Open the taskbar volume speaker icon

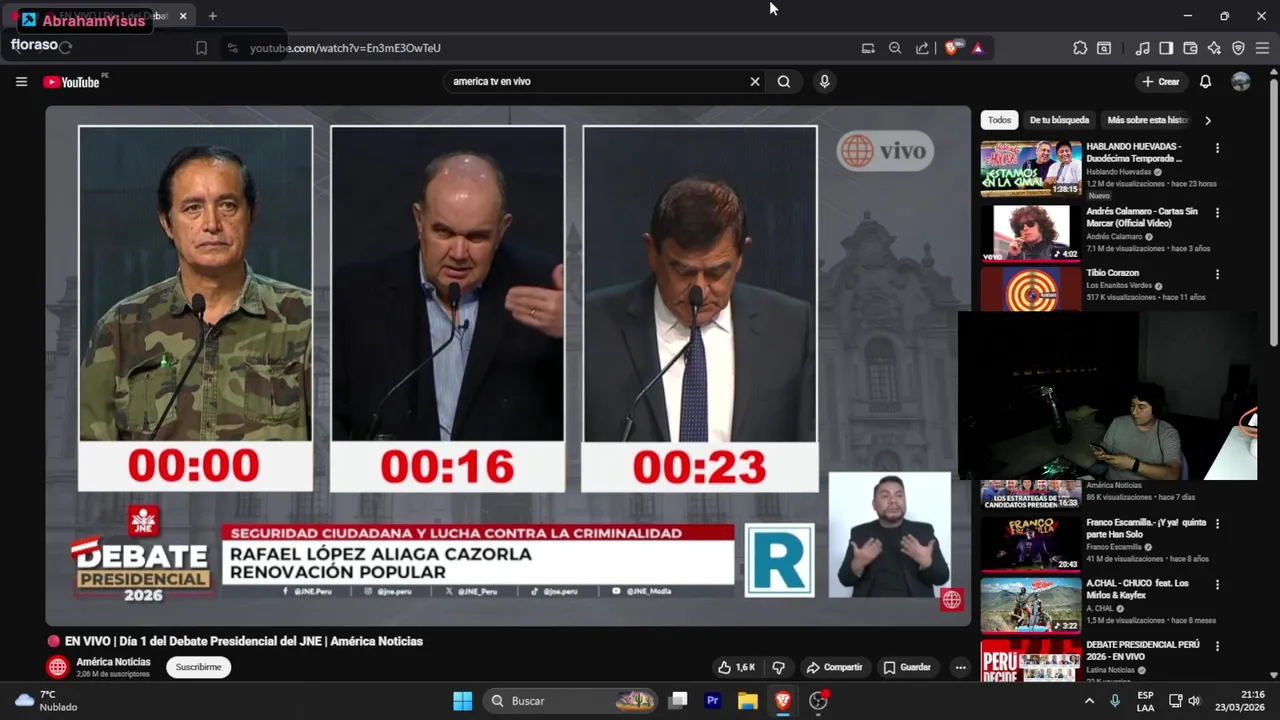click(x=1194, y=701)
